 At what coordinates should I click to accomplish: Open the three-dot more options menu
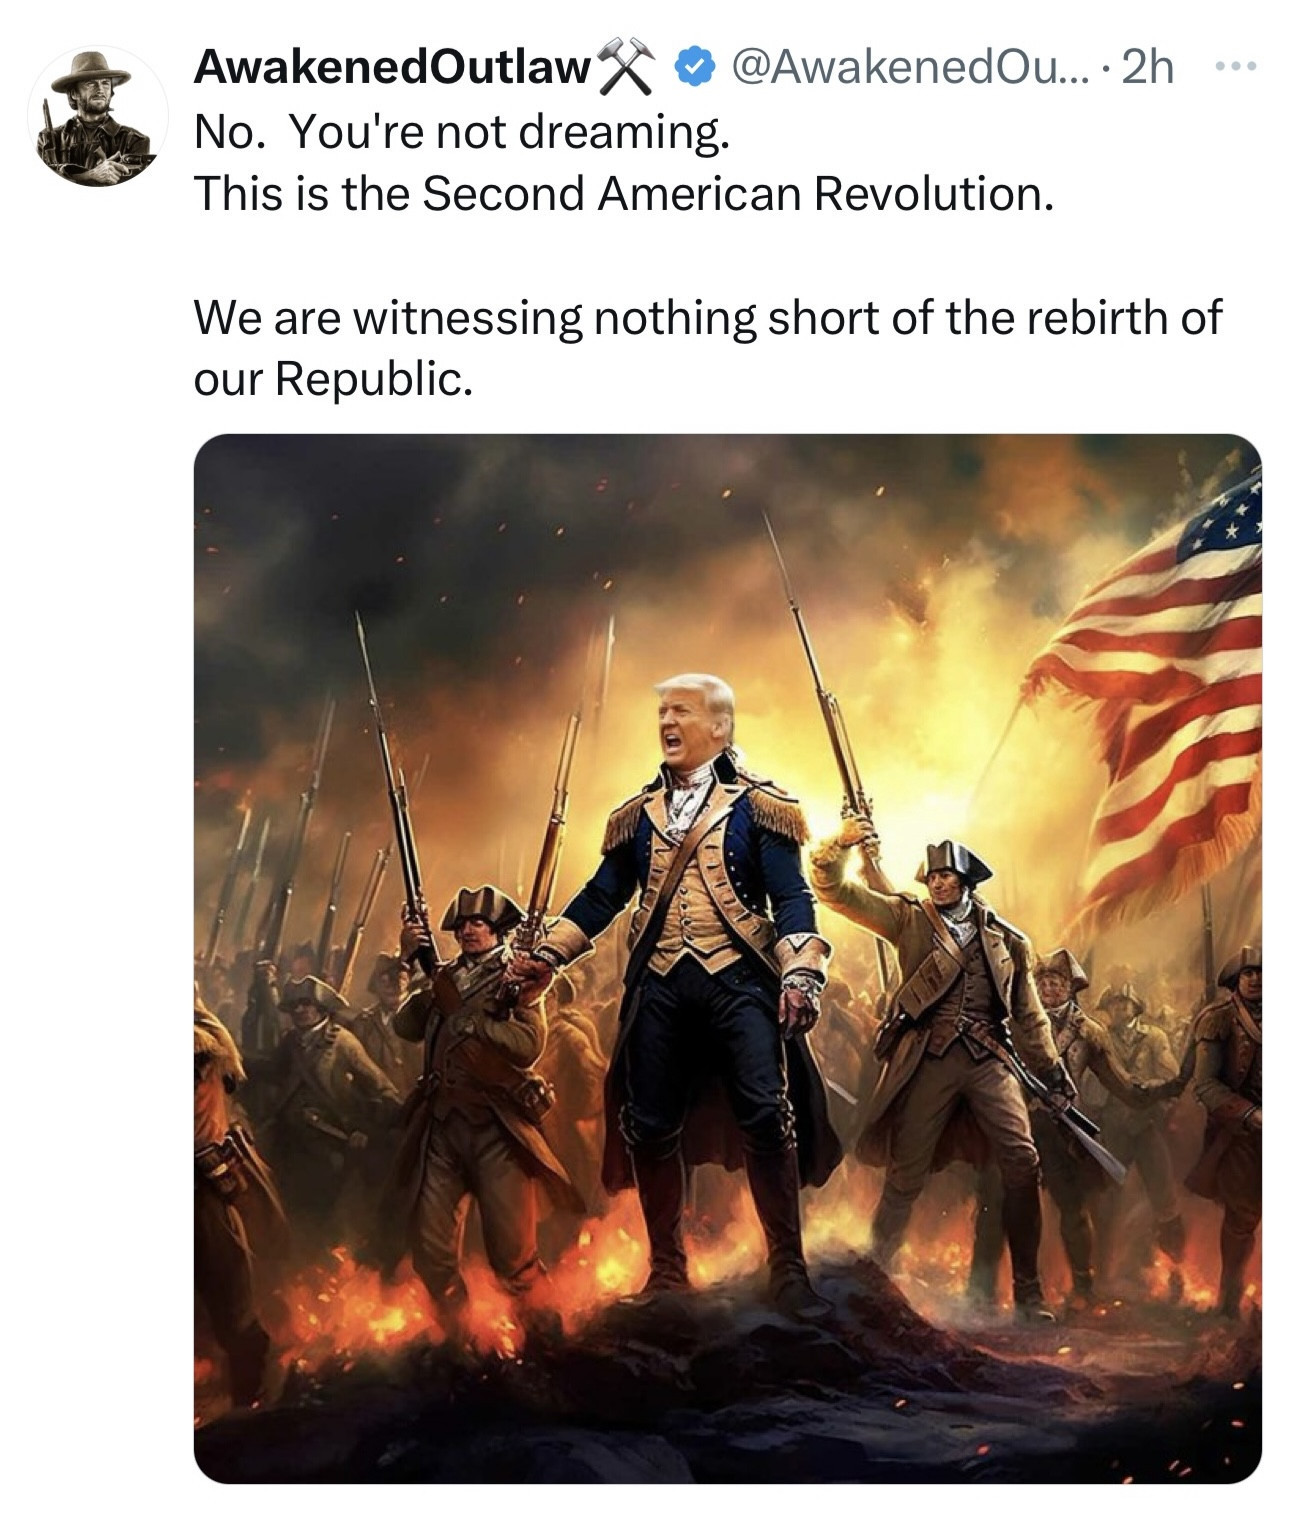point(1236,68)
